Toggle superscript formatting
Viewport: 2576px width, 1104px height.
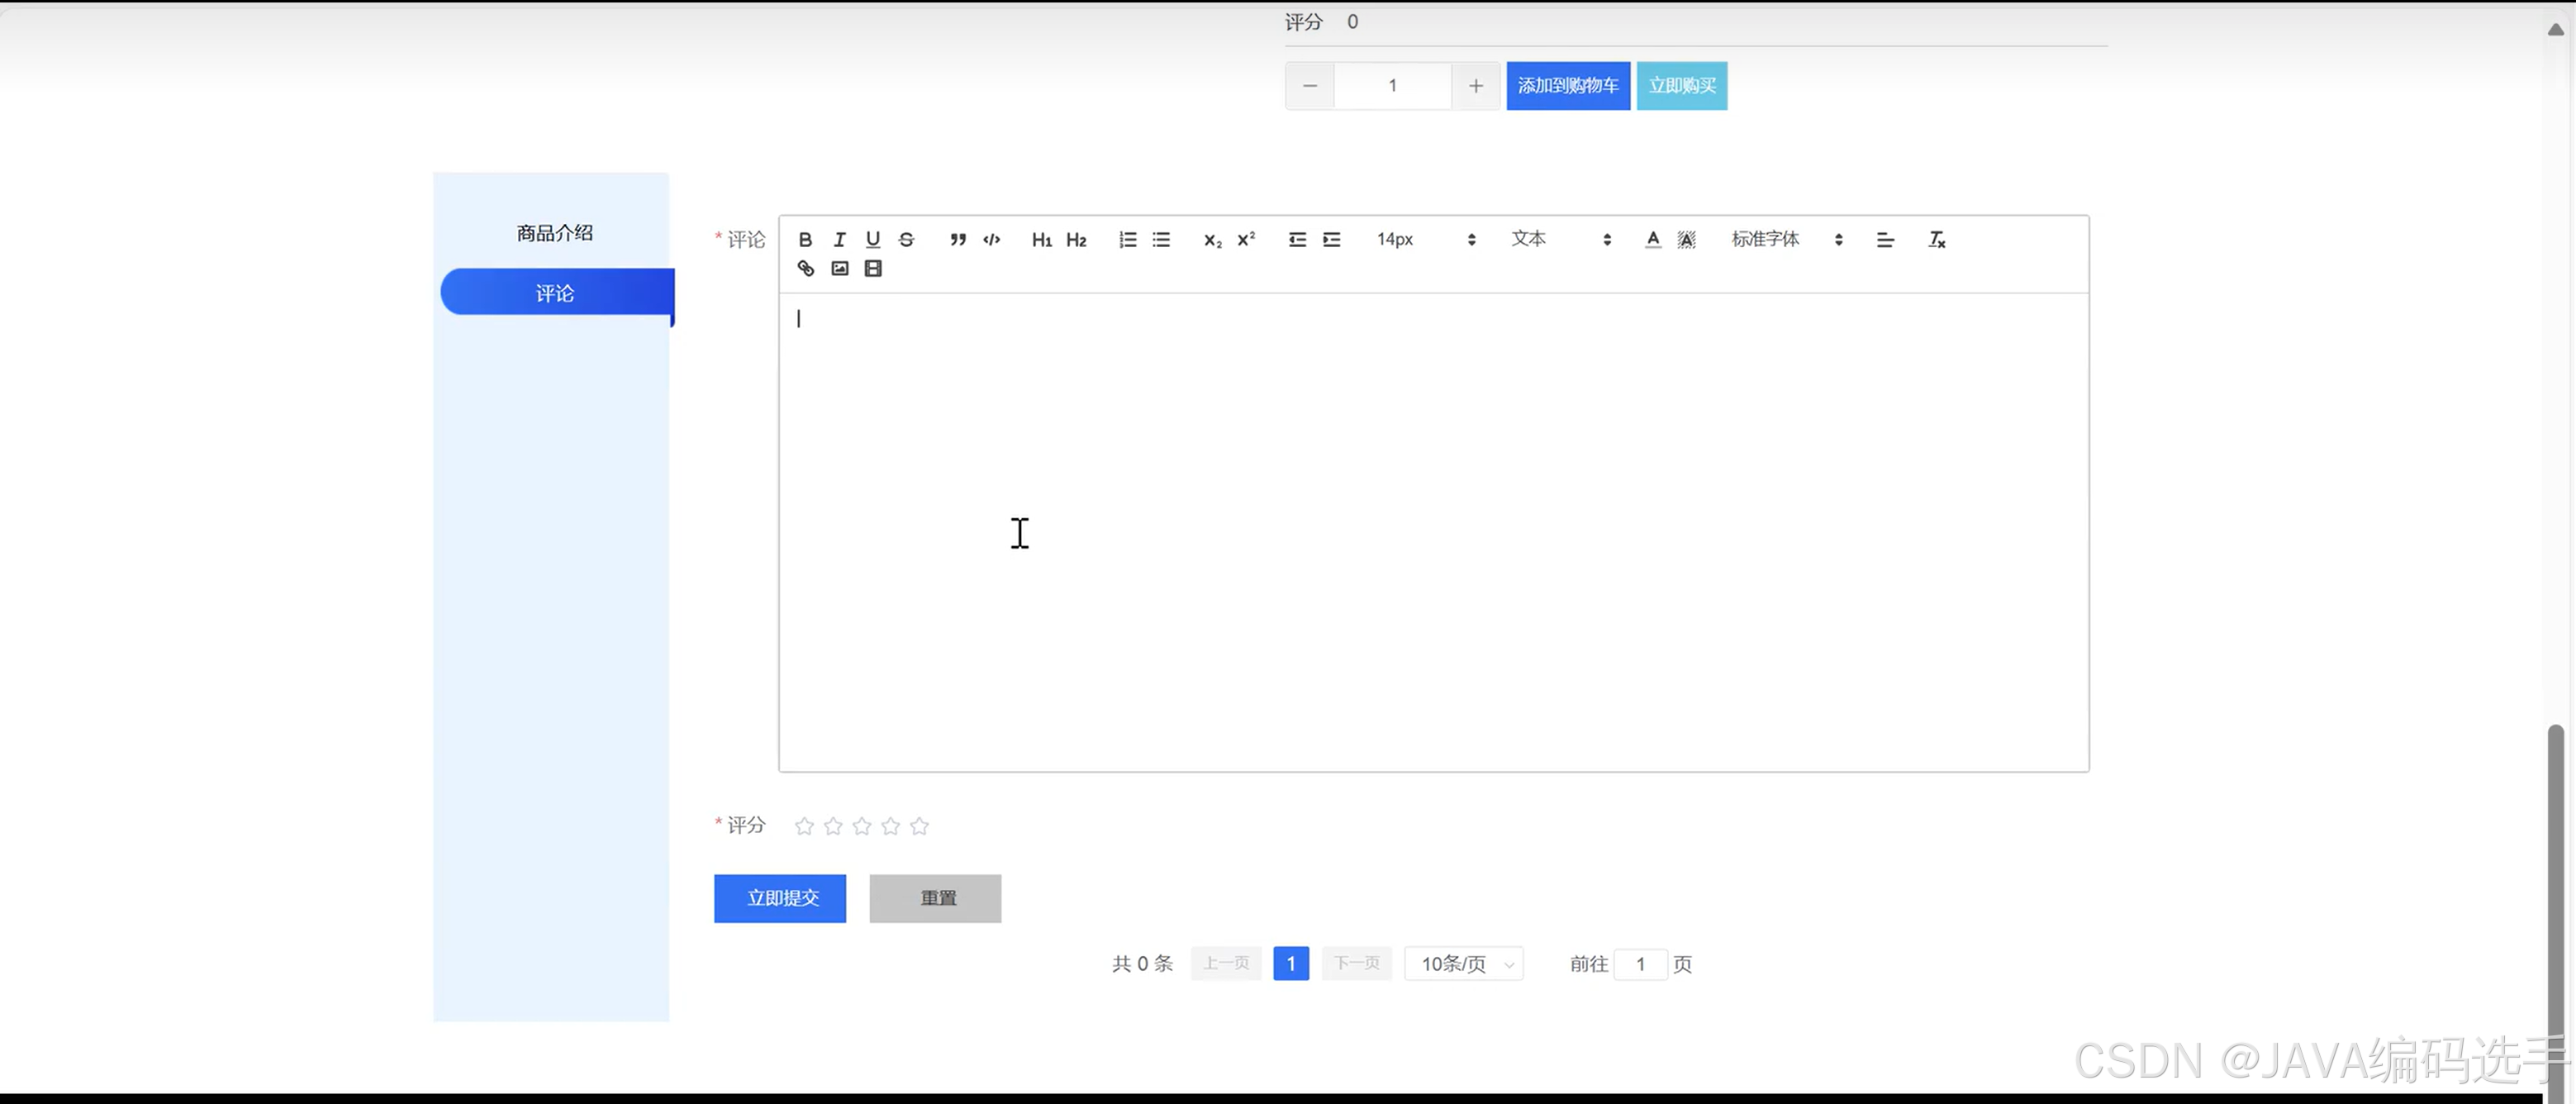click(x=1245, y=239)
